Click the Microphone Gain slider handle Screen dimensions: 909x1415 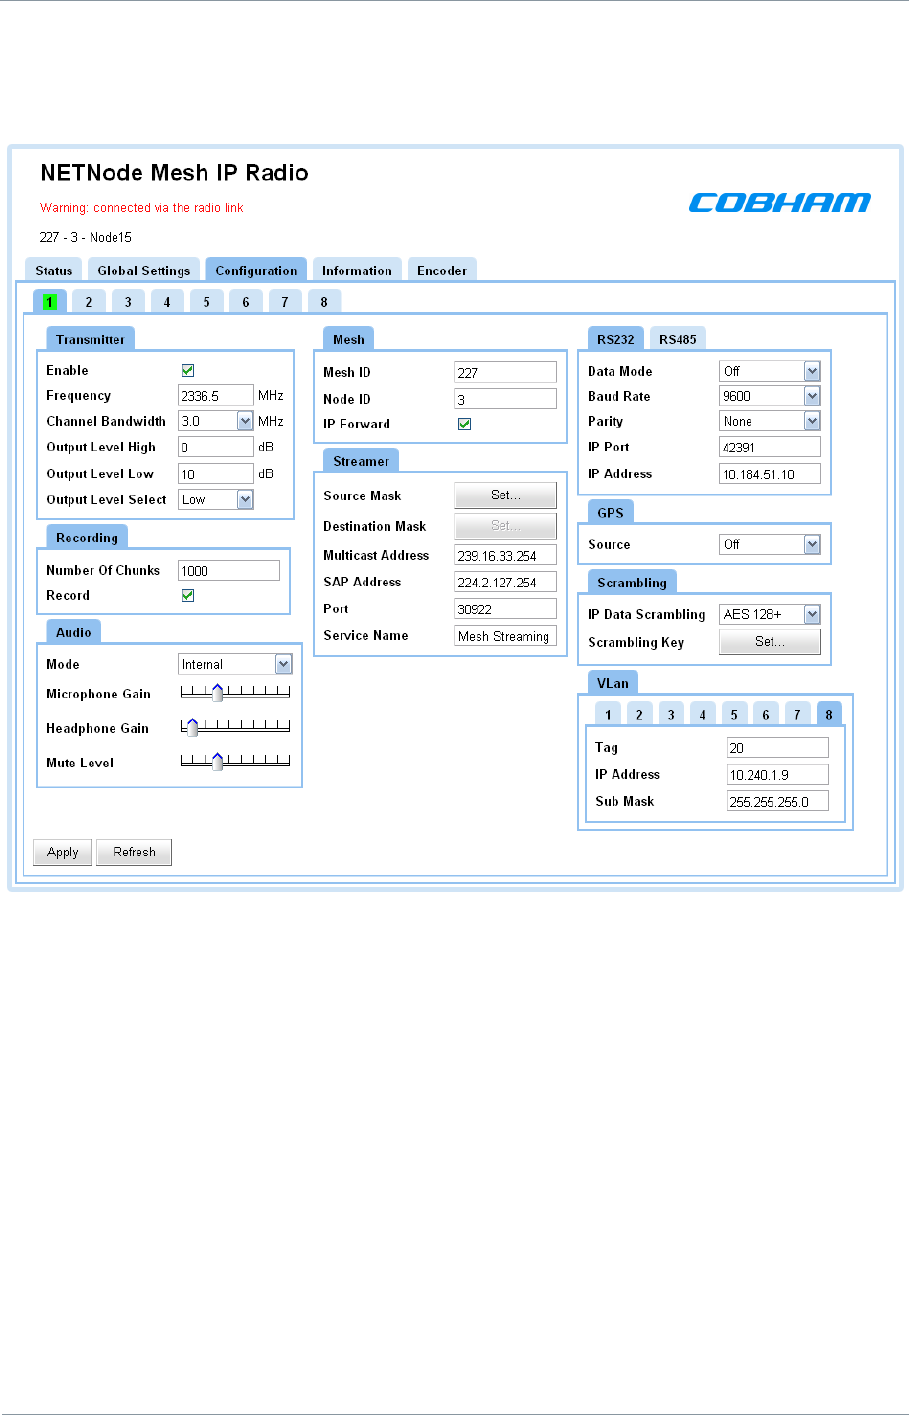(x=217, y=693)
